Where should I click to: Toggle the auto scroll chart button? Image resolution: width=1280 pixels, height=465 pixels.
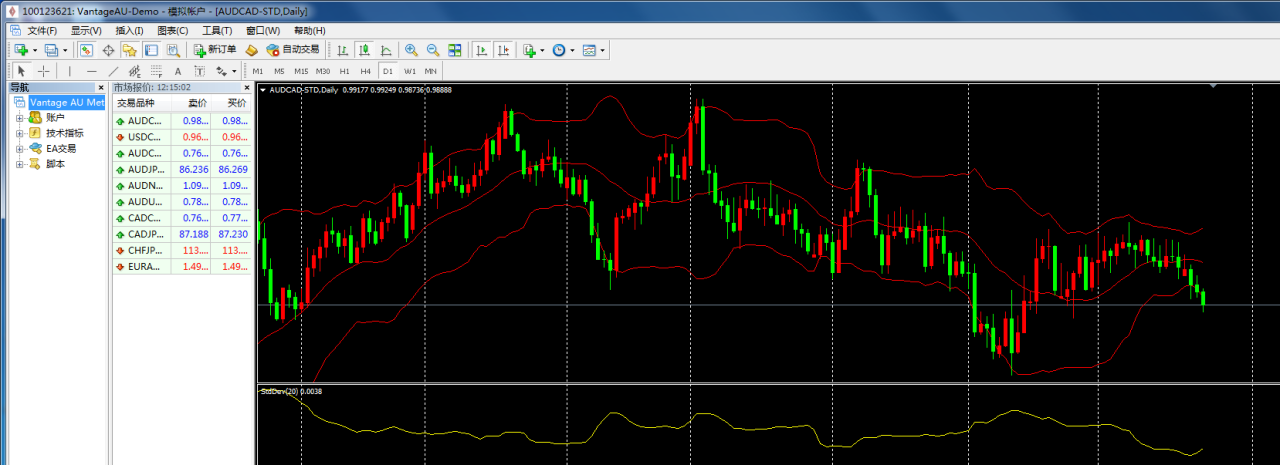481,50
